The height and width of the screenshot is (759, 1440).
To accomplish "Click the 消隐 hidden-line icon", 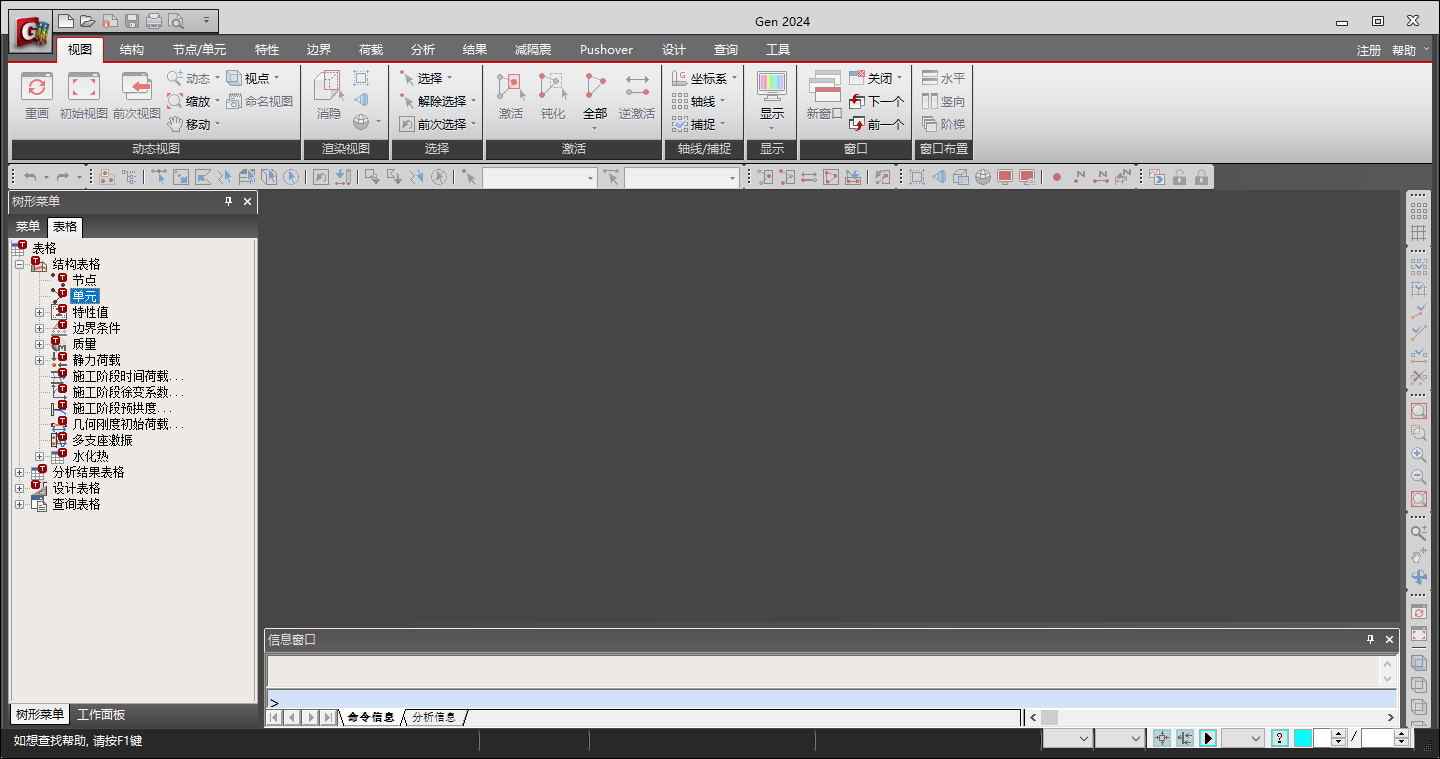I will [x=329, y=87].
